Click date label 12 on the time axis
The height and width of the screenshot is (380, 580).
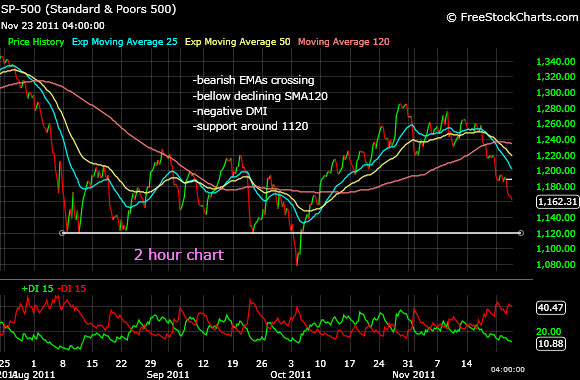click(203, 364)
